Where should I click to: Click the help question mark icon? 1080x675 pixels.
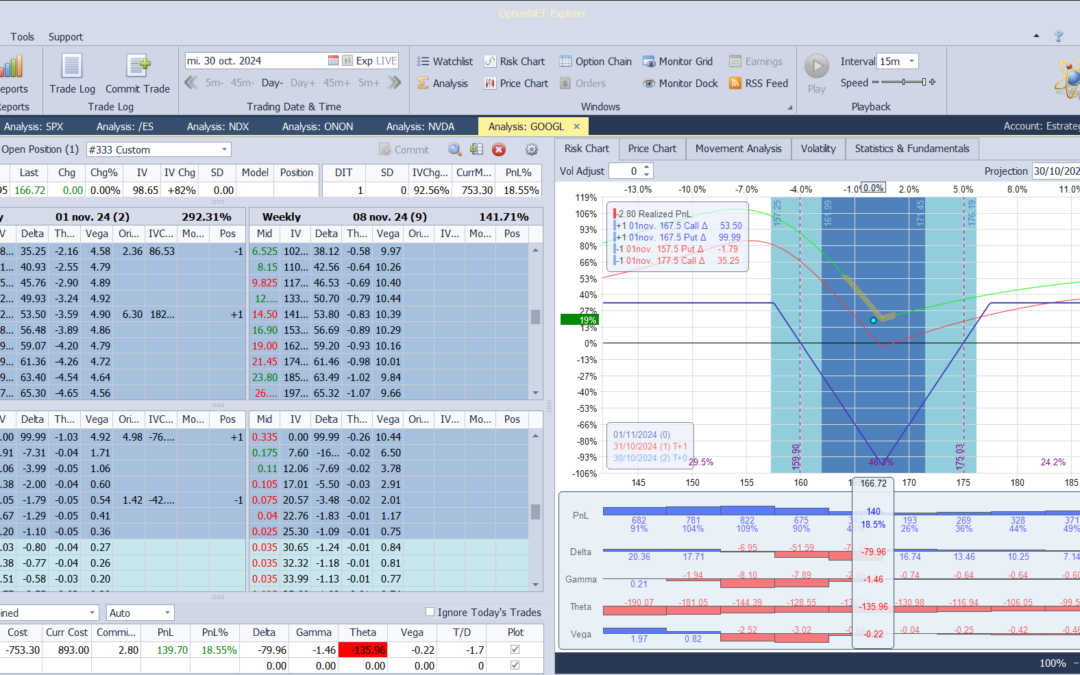(x=1059, y=37)
